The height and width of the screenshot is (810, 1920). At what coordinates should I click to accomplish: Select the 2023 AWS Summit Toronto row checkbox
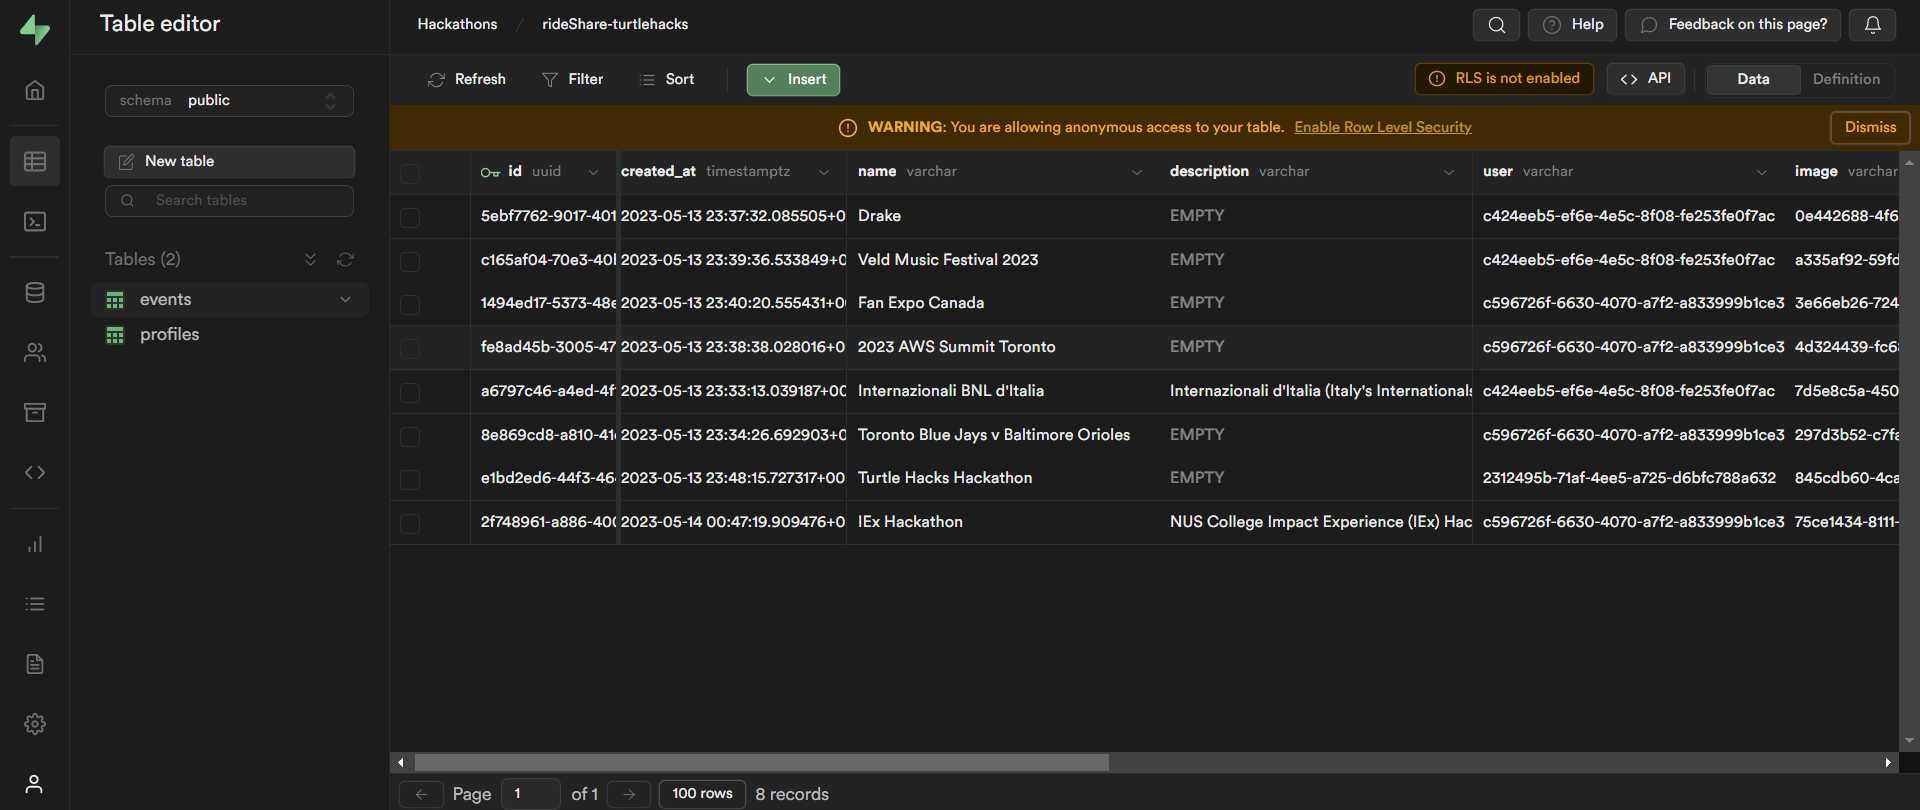(x=410, y=348)
